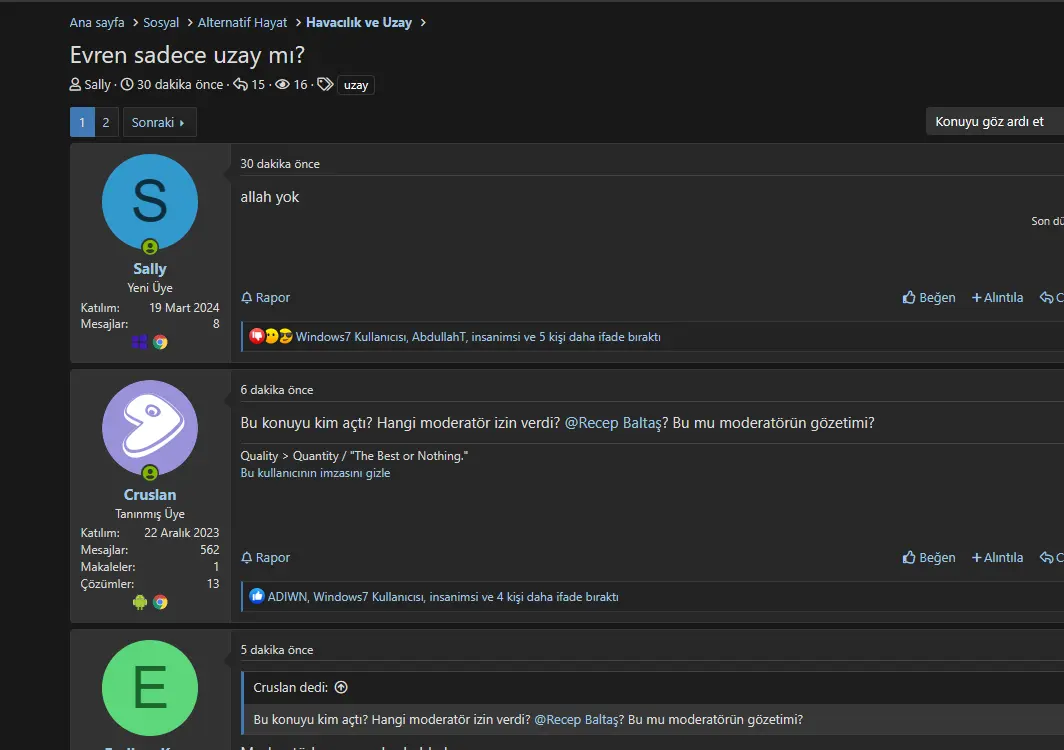1064x750 pixels.
Task: Go to page 2 of the thread
Action: click(106, 122)
